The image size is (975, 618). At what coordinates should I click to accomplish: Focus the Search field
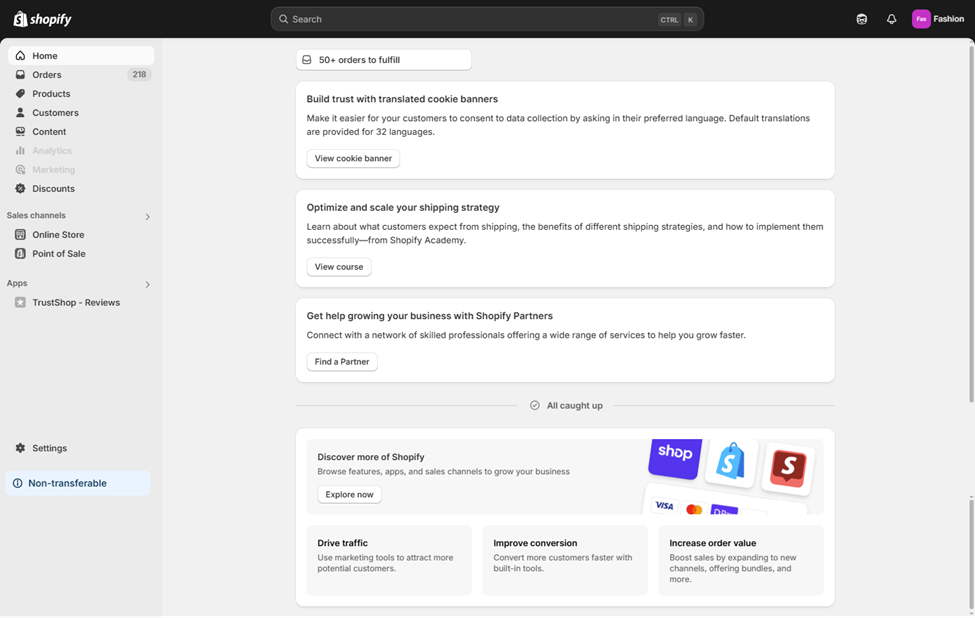click(487, 19)
